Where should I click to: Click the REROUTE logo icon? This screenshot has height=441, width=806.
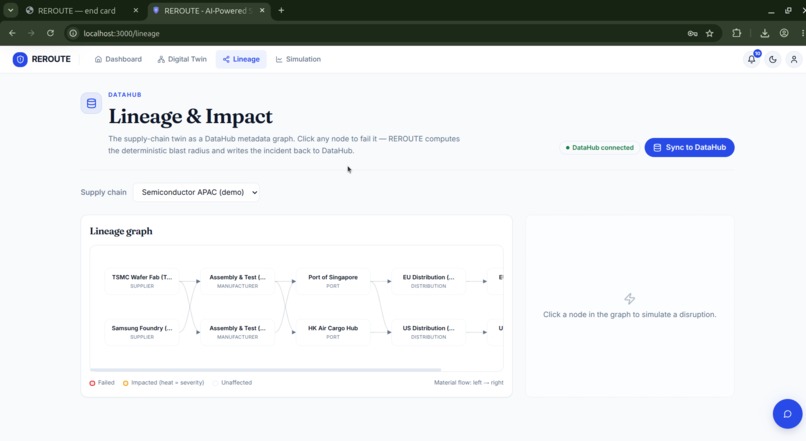[x=20, y=59]
